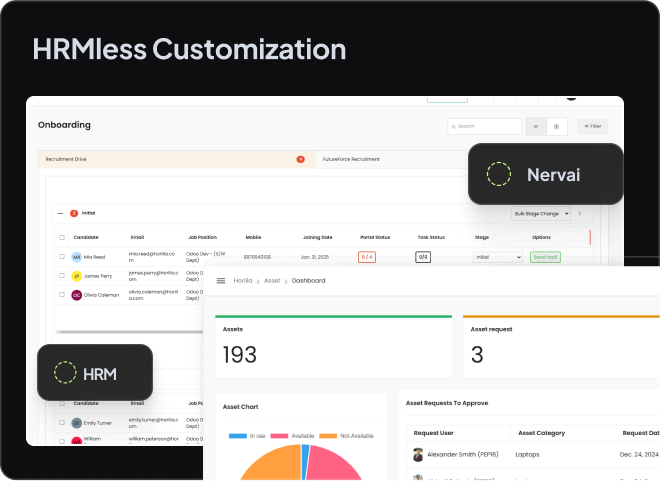Click Olivia Coleman's avatar icon
This screenshot has width=660, height=481.
pyautogui.click(x=76, y=295)
